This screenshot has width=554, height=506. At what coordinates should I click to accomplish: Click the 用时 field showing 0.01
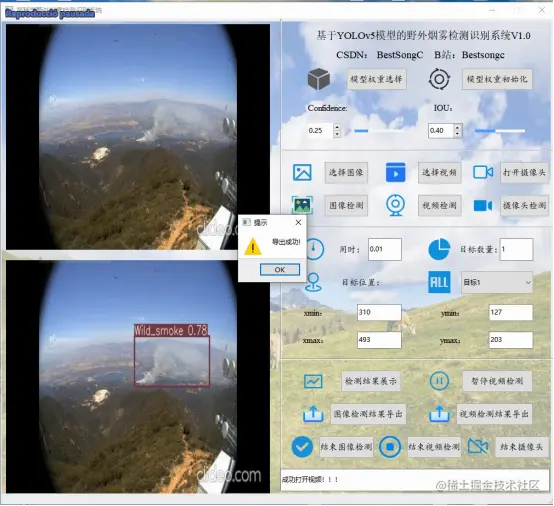(385, 249)
